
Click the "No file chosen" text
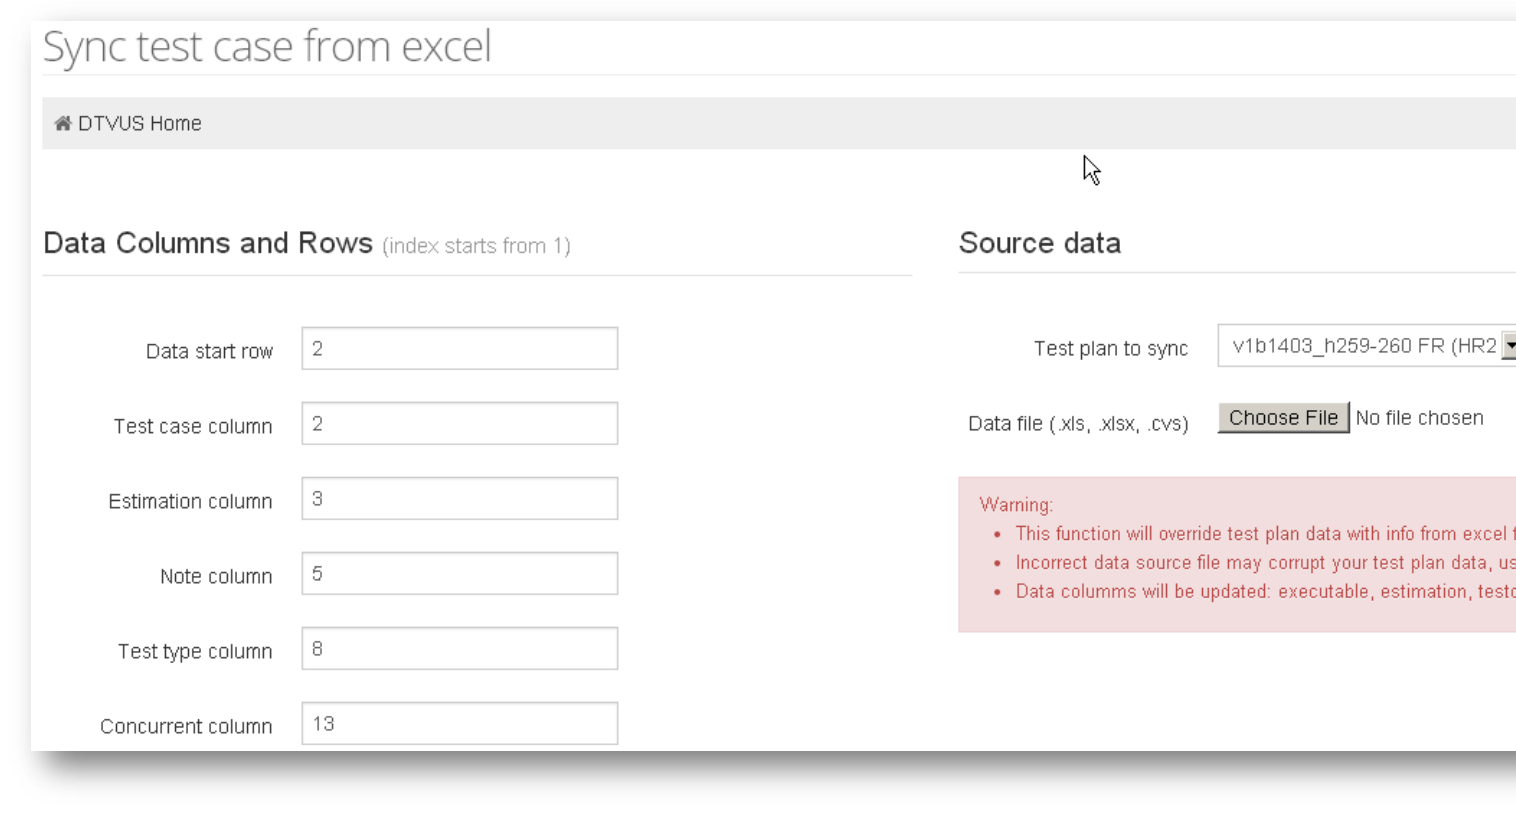click(1419, 418)
